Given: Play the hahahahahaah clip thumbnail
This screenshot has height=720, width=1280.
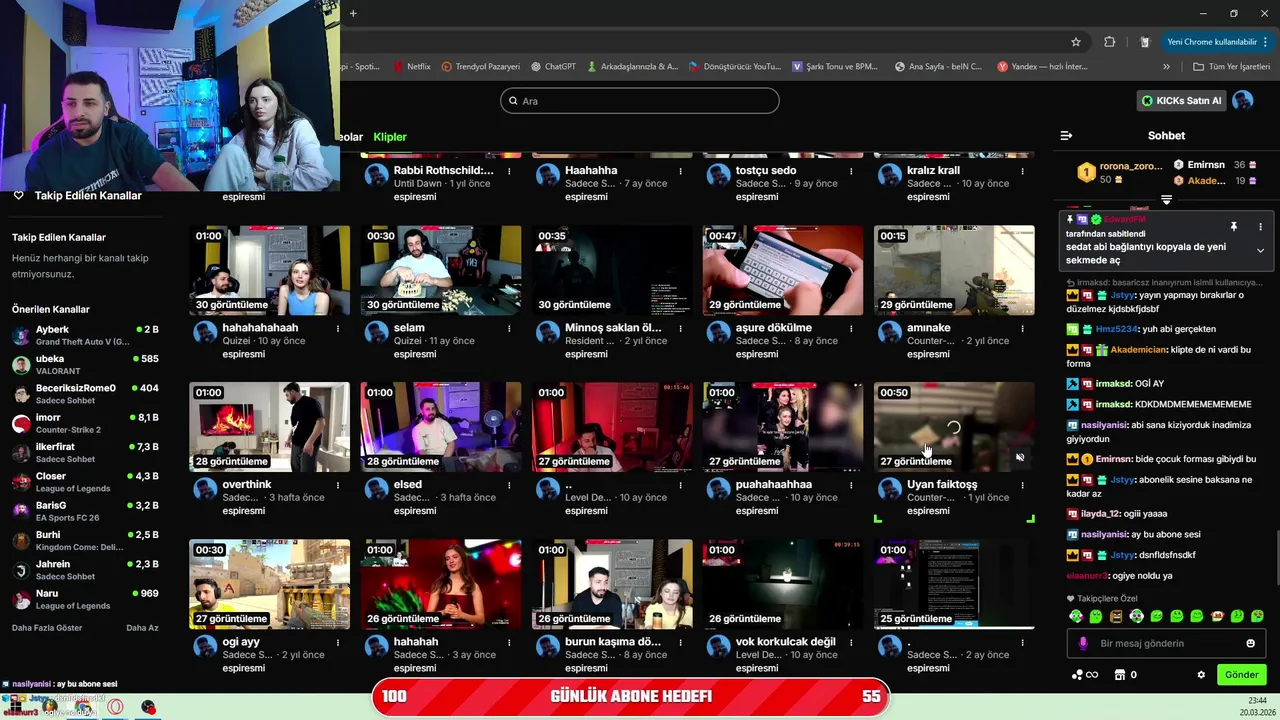Looking at the screenshot, I should pos(270,270).
